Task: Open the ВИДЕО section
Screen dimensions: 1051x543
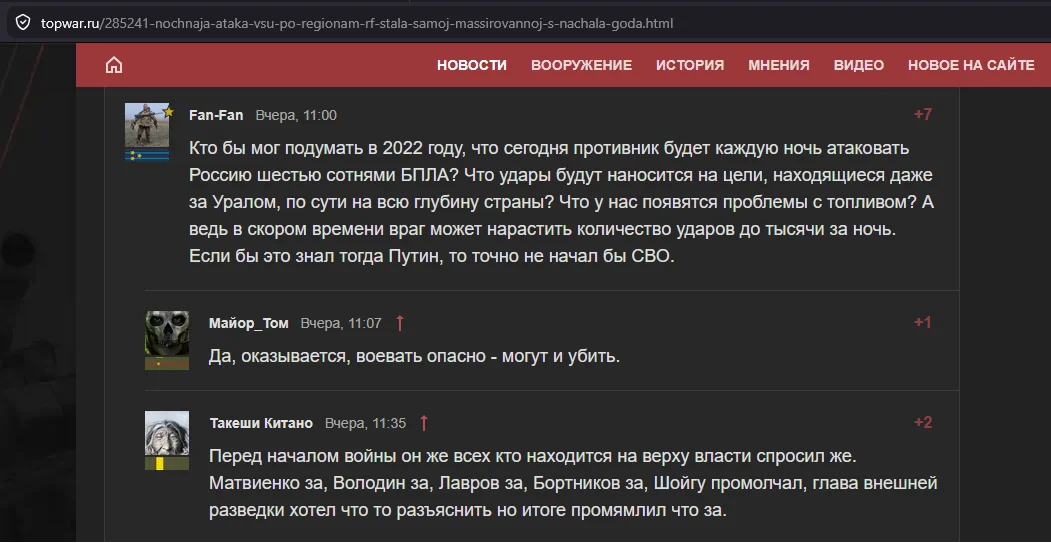Action: point(859,65)
